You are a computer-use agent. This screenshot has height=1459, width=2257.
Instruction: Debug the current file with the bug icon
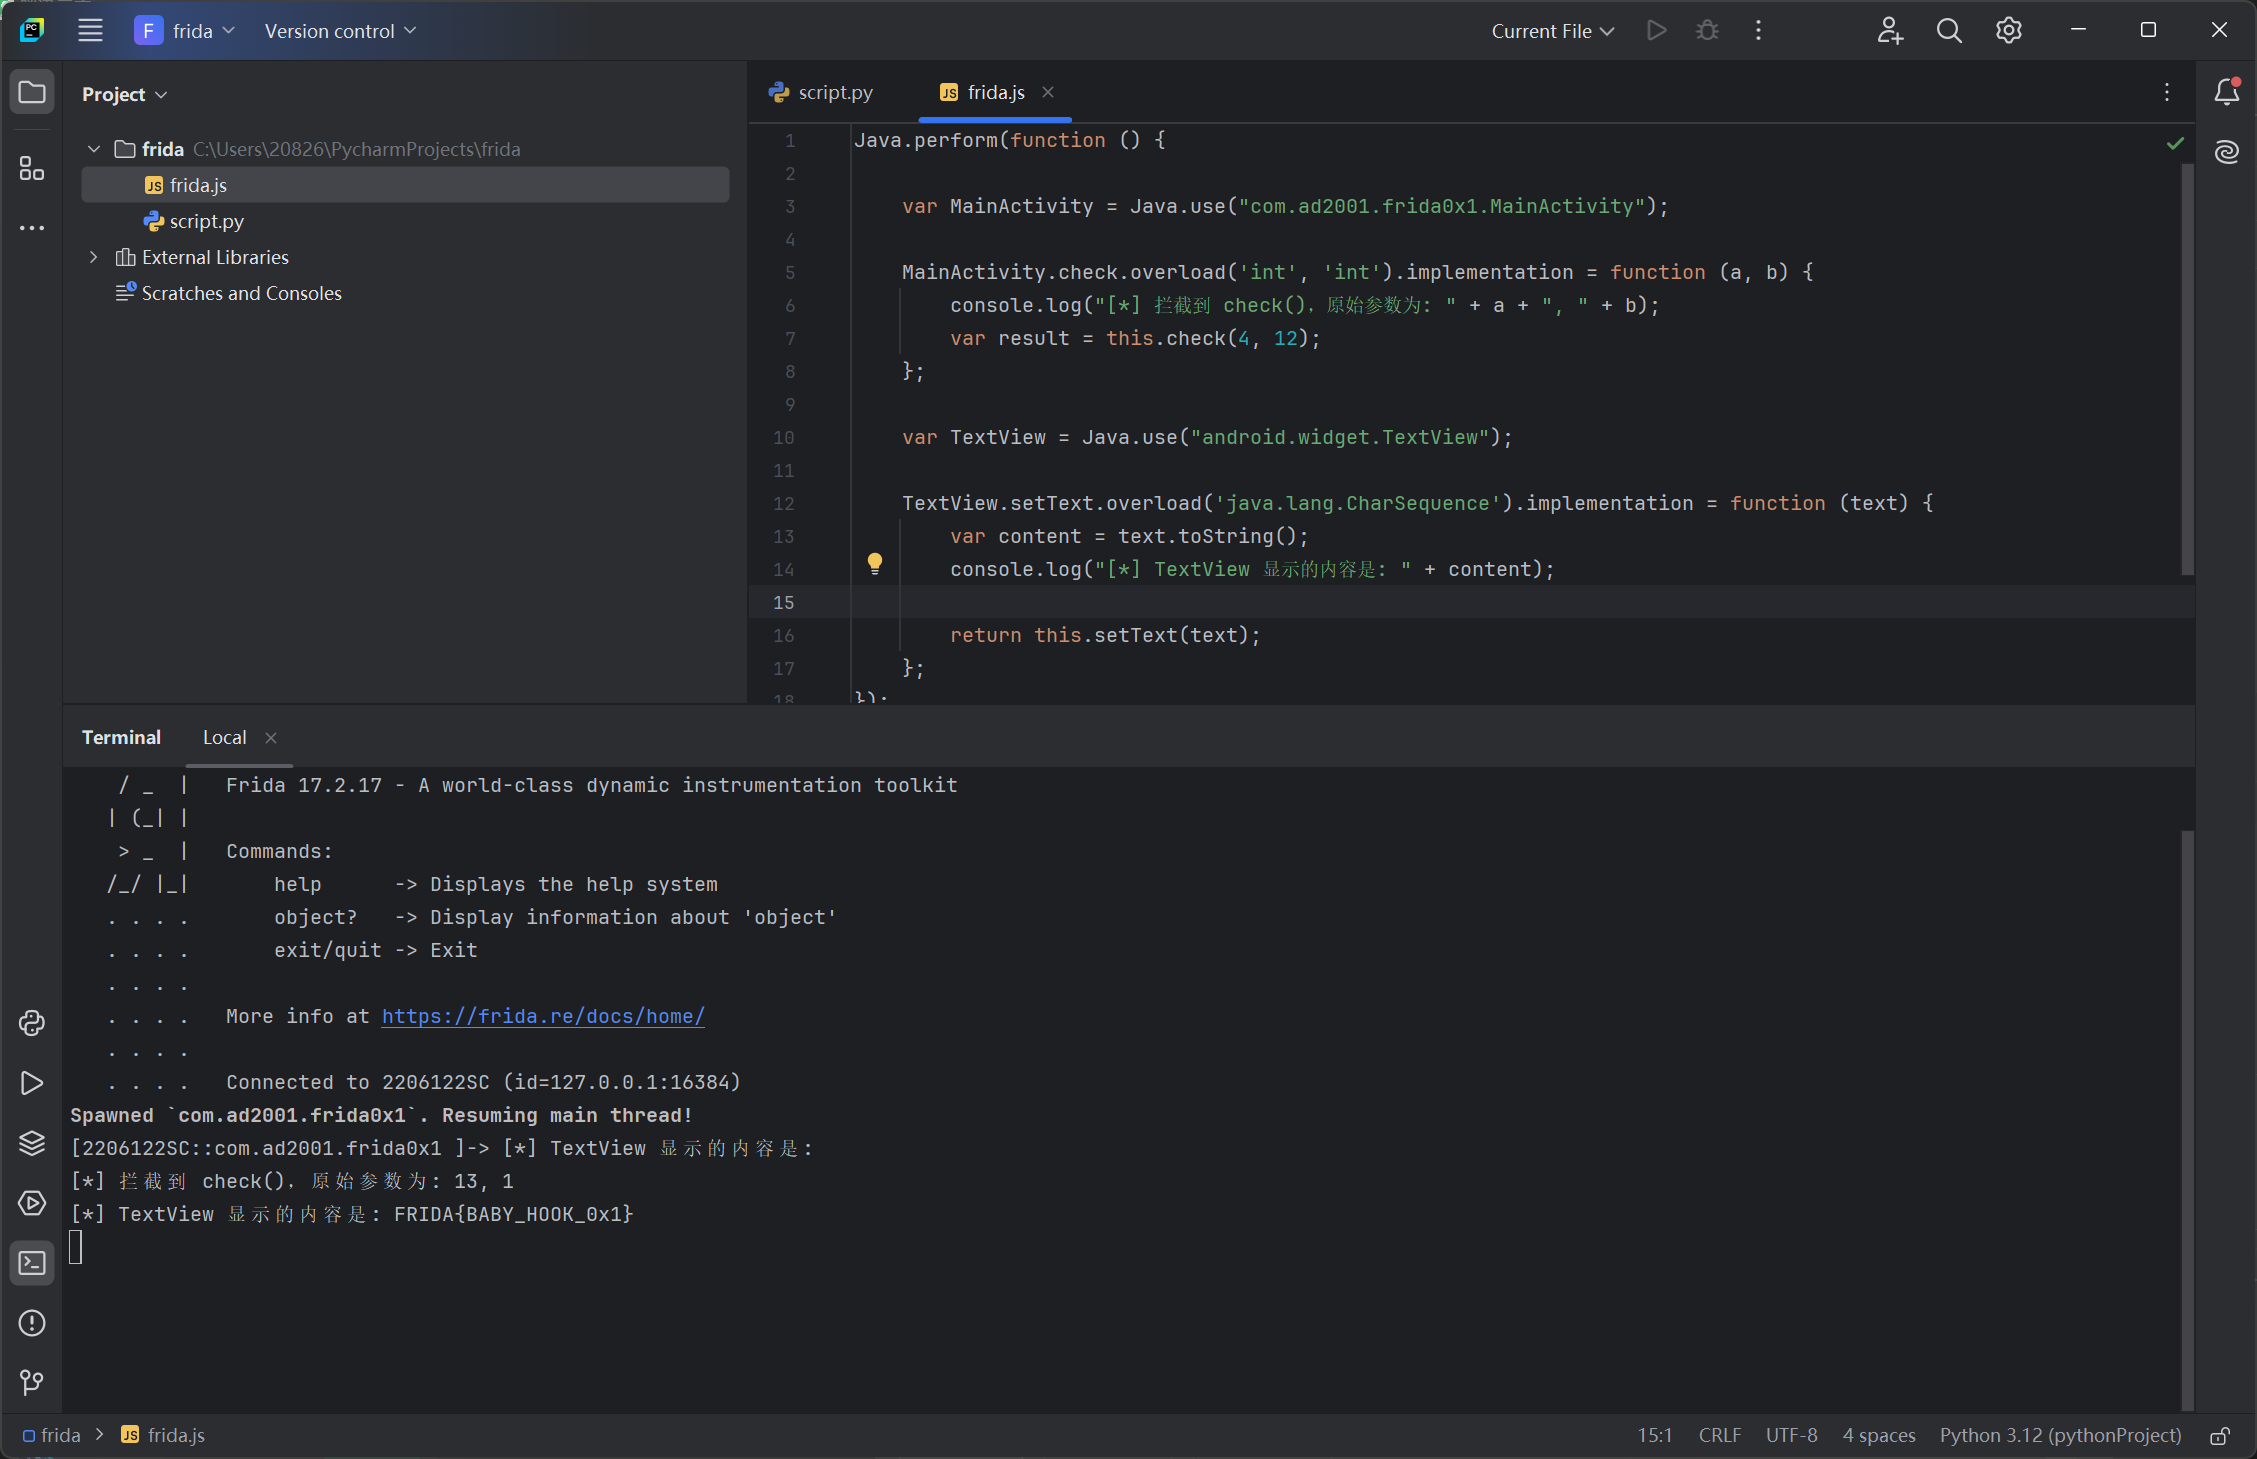(x=1707, y=30)
